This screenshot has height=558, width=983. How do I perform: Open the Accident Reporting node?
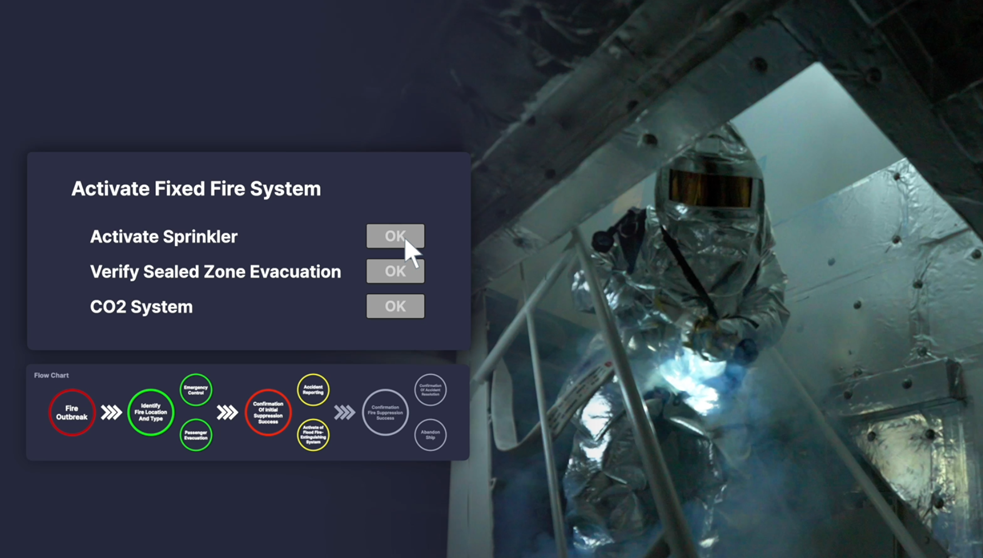(x=313, y=389)
